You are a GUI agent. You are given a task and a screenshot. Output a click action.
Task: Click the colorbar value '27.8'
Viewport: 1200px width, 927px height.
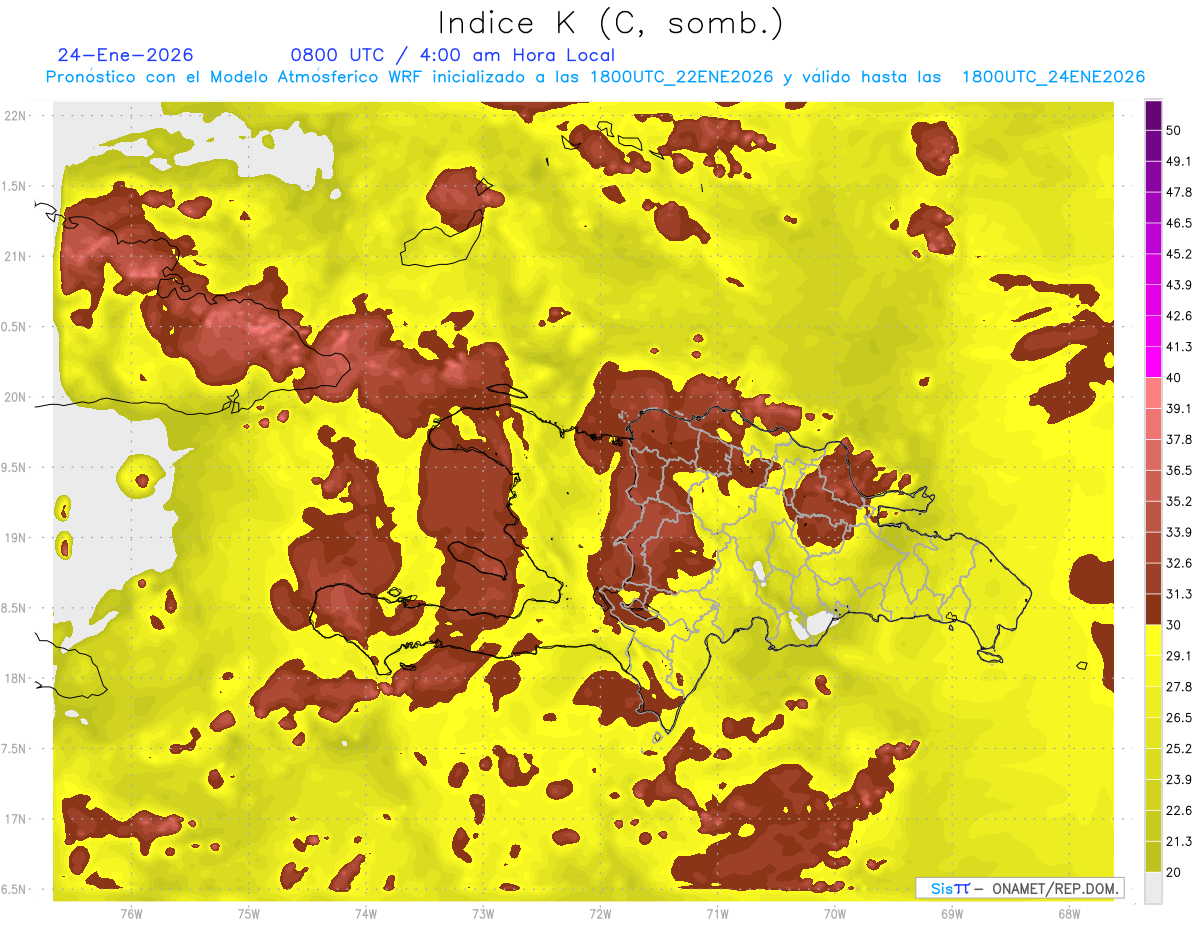tap(1179, 687)
